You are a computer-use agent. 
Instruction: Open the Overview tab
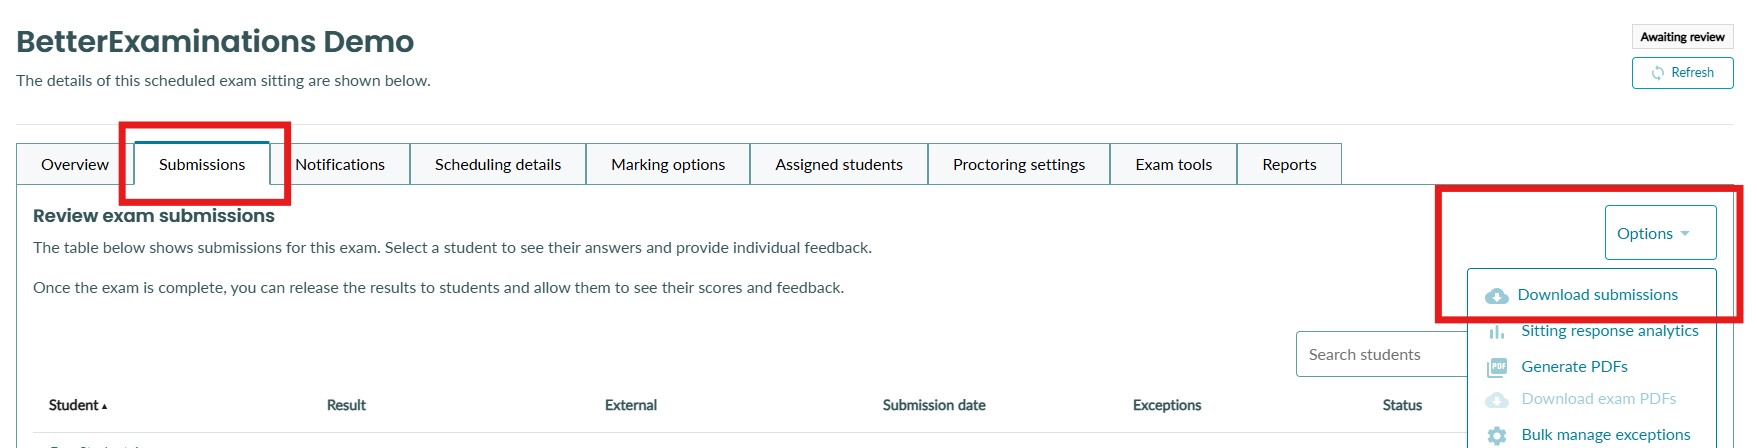[x=75, y=164]
